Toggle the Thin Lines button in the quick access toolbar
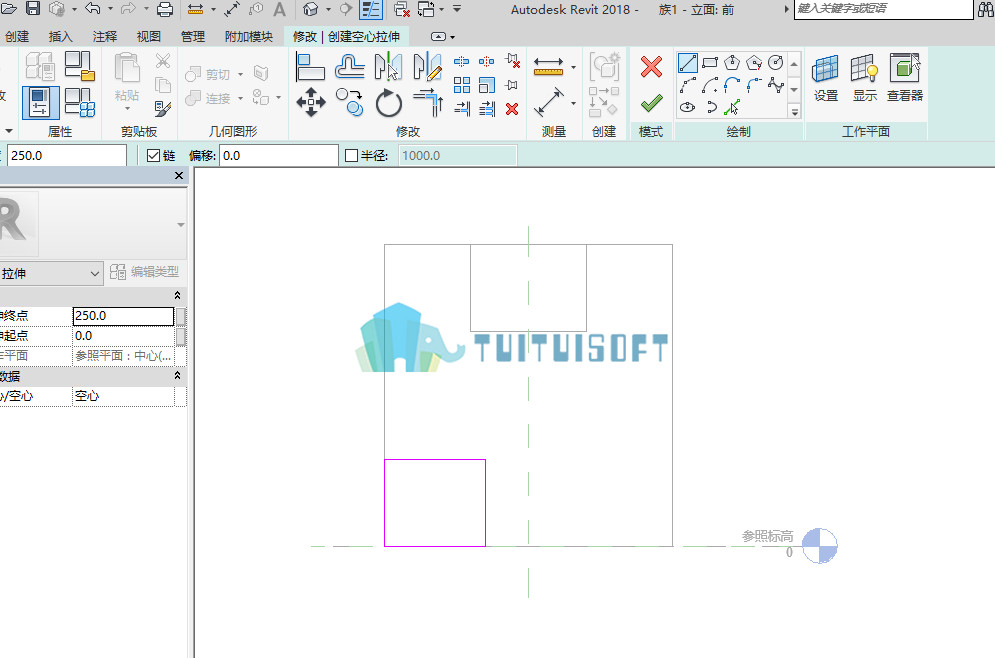 (371, 9)
